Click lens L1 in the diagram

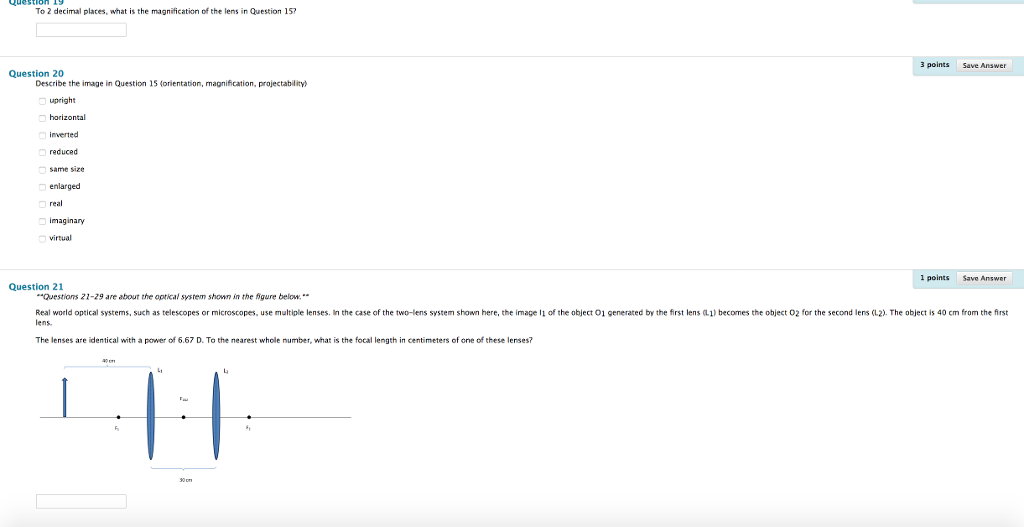pos(150,417)
